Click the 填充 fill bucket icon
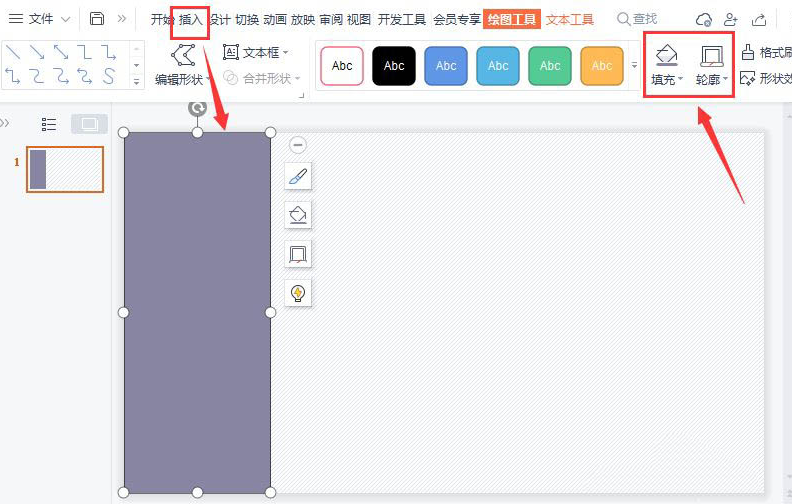 tap(666, 55)
